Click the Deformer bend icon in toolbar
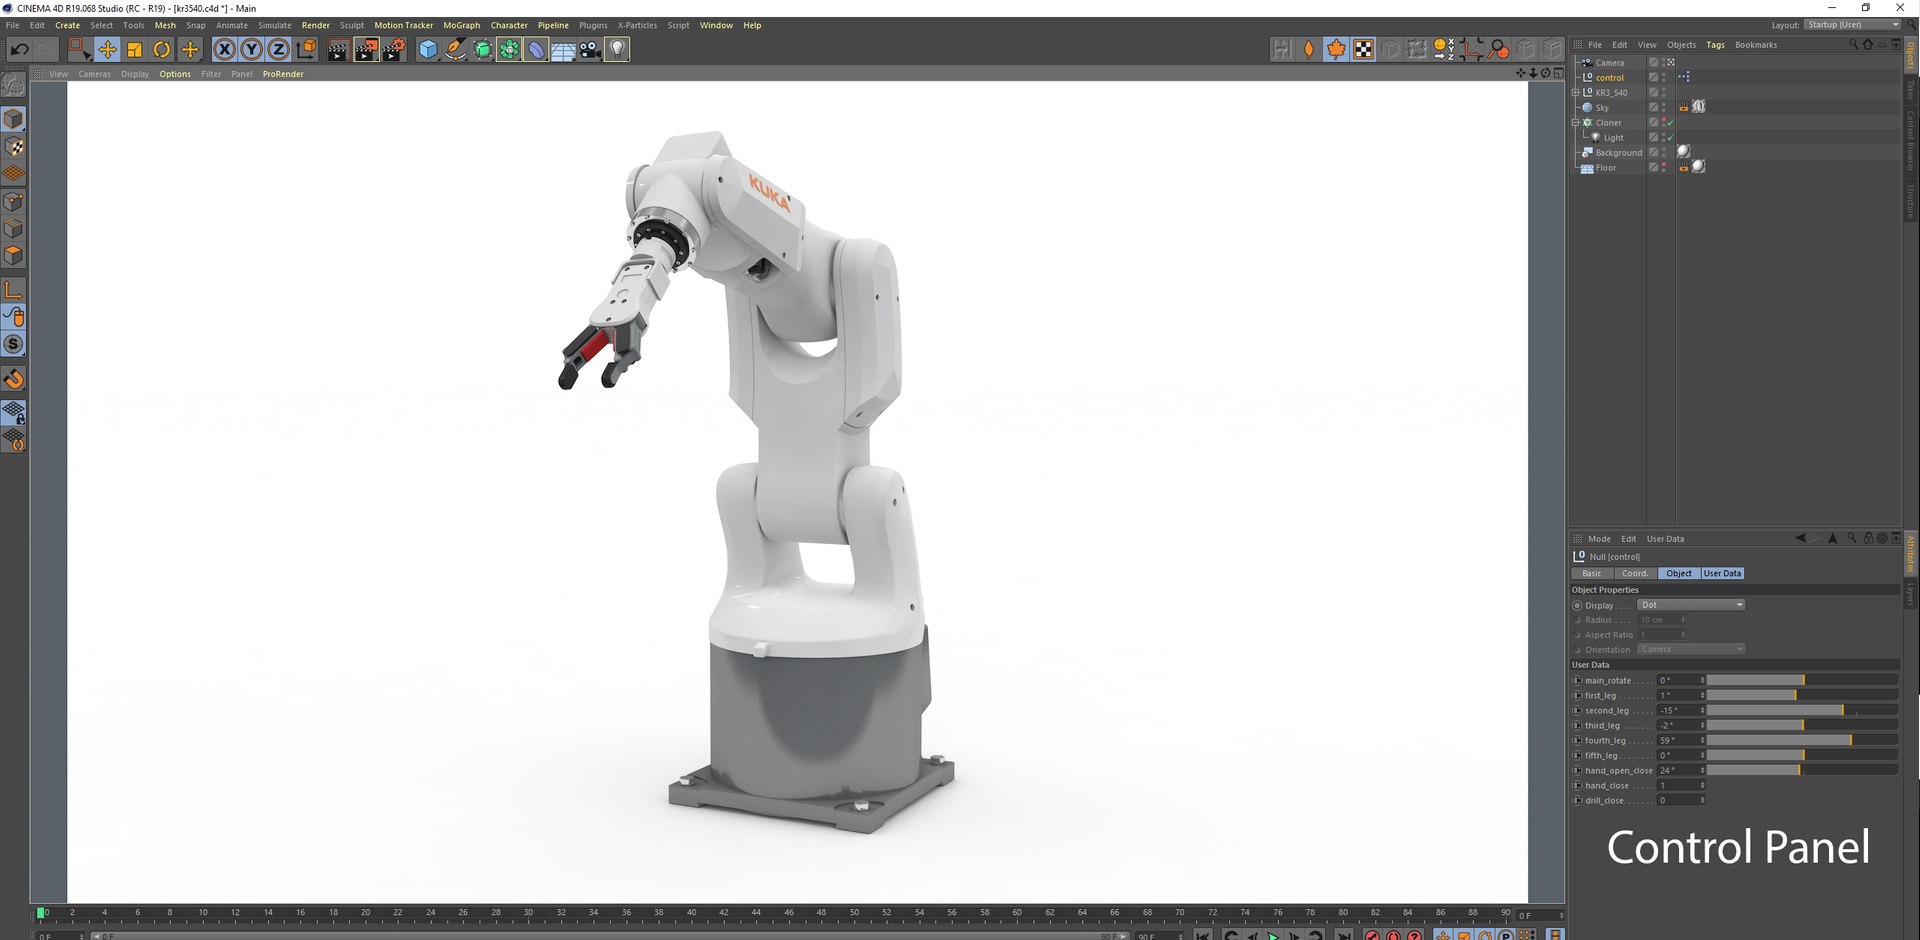The width and height of the screenshot is (1920, 940). (x=536, y=49)
